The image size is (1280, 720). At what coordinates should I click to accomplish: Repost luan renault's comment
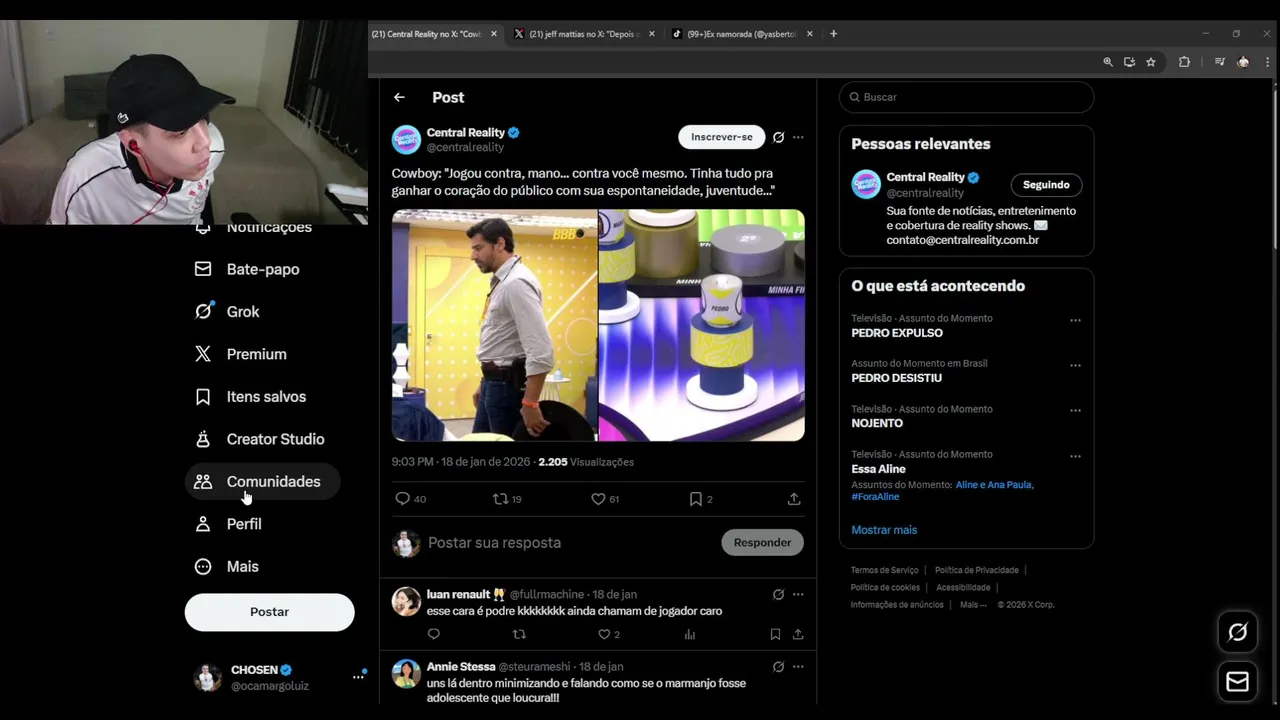click(x=519, y=634)
